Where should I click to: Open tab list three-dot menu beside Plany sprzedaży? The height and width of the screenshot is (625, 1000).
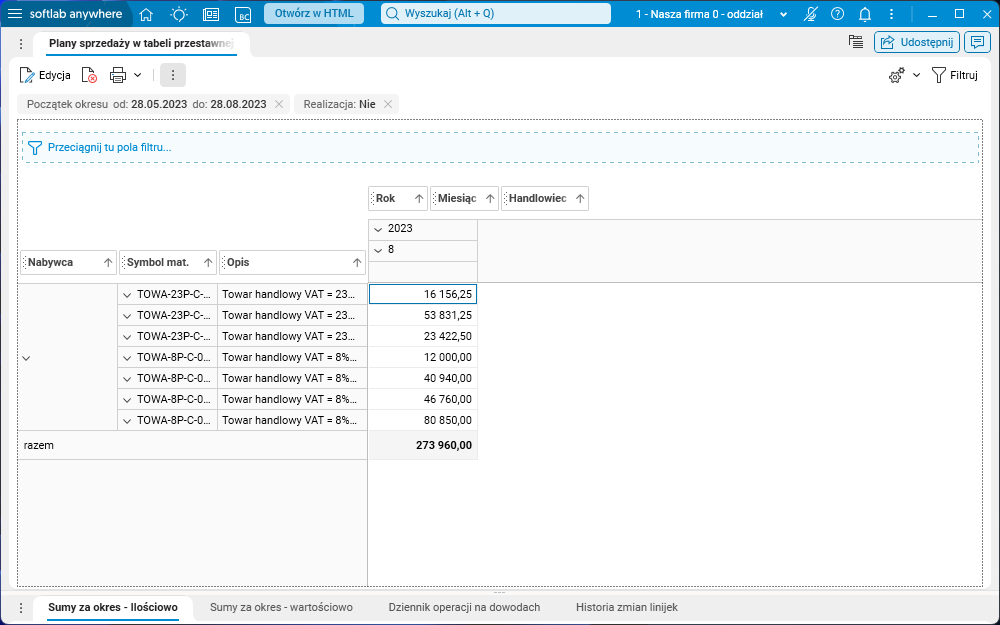21,44
